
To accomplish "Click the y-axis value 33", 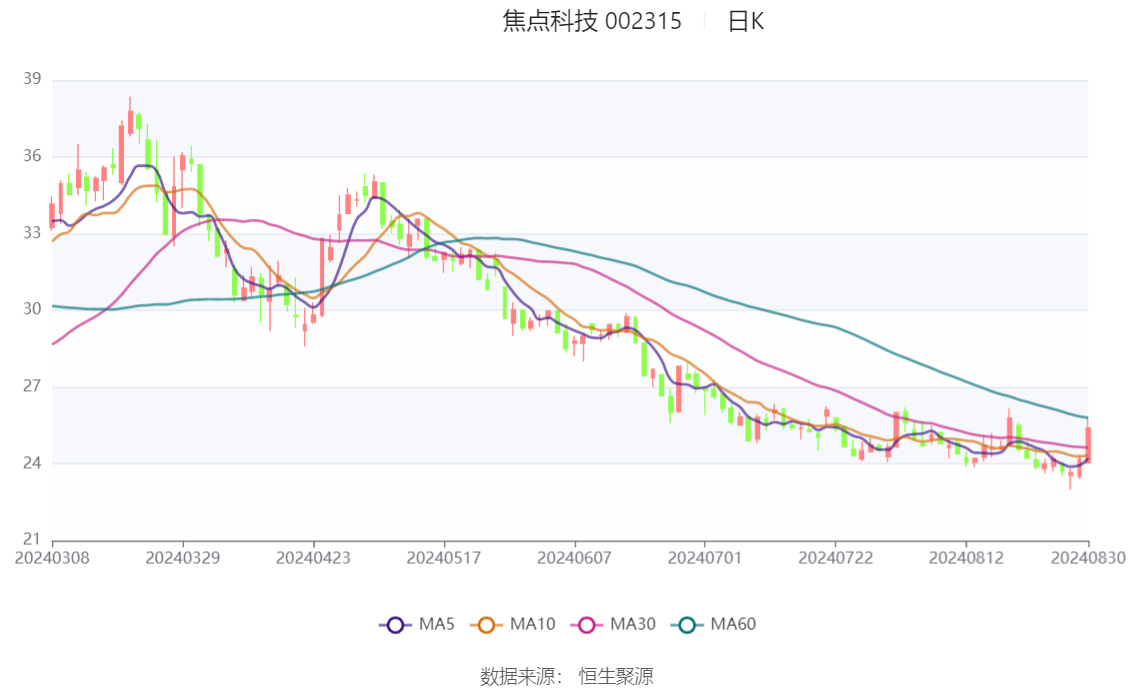I will coord(32,233).
